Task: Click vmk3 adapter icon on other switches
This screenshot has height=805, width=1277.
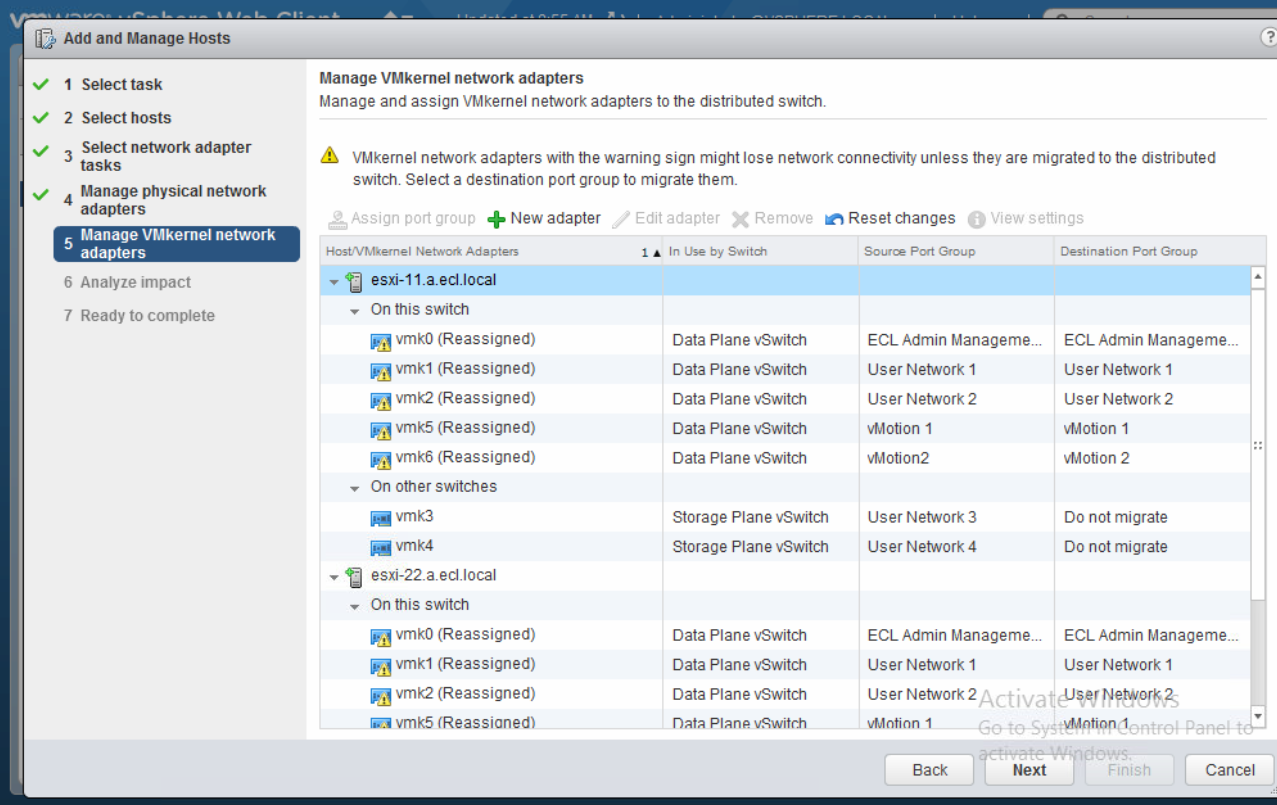Action: click(381, 518)
